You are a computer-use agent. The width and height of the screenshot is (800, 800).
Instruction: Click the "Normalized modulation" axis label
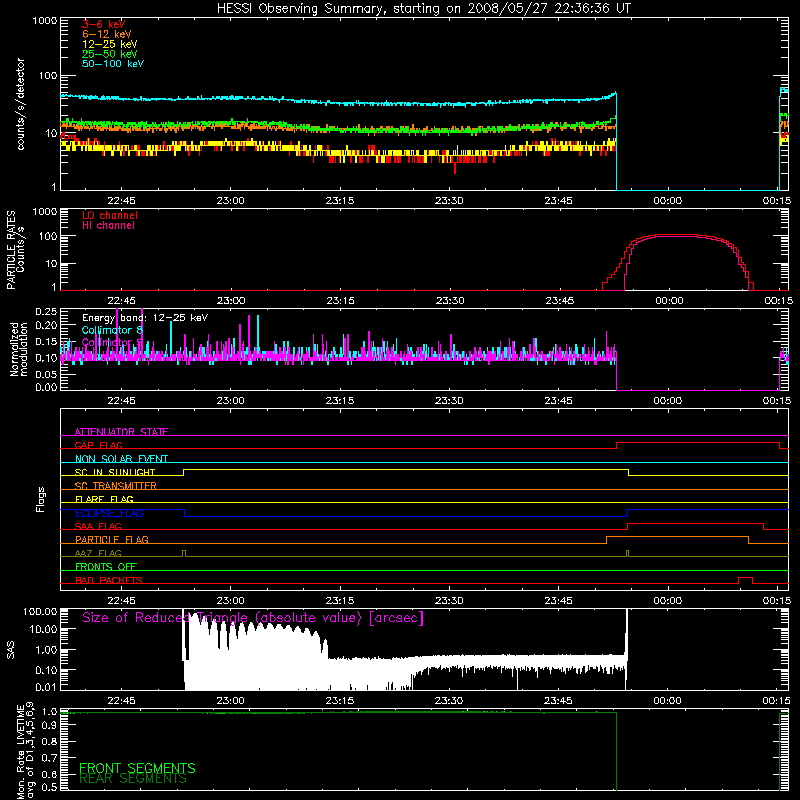point(19,349)
